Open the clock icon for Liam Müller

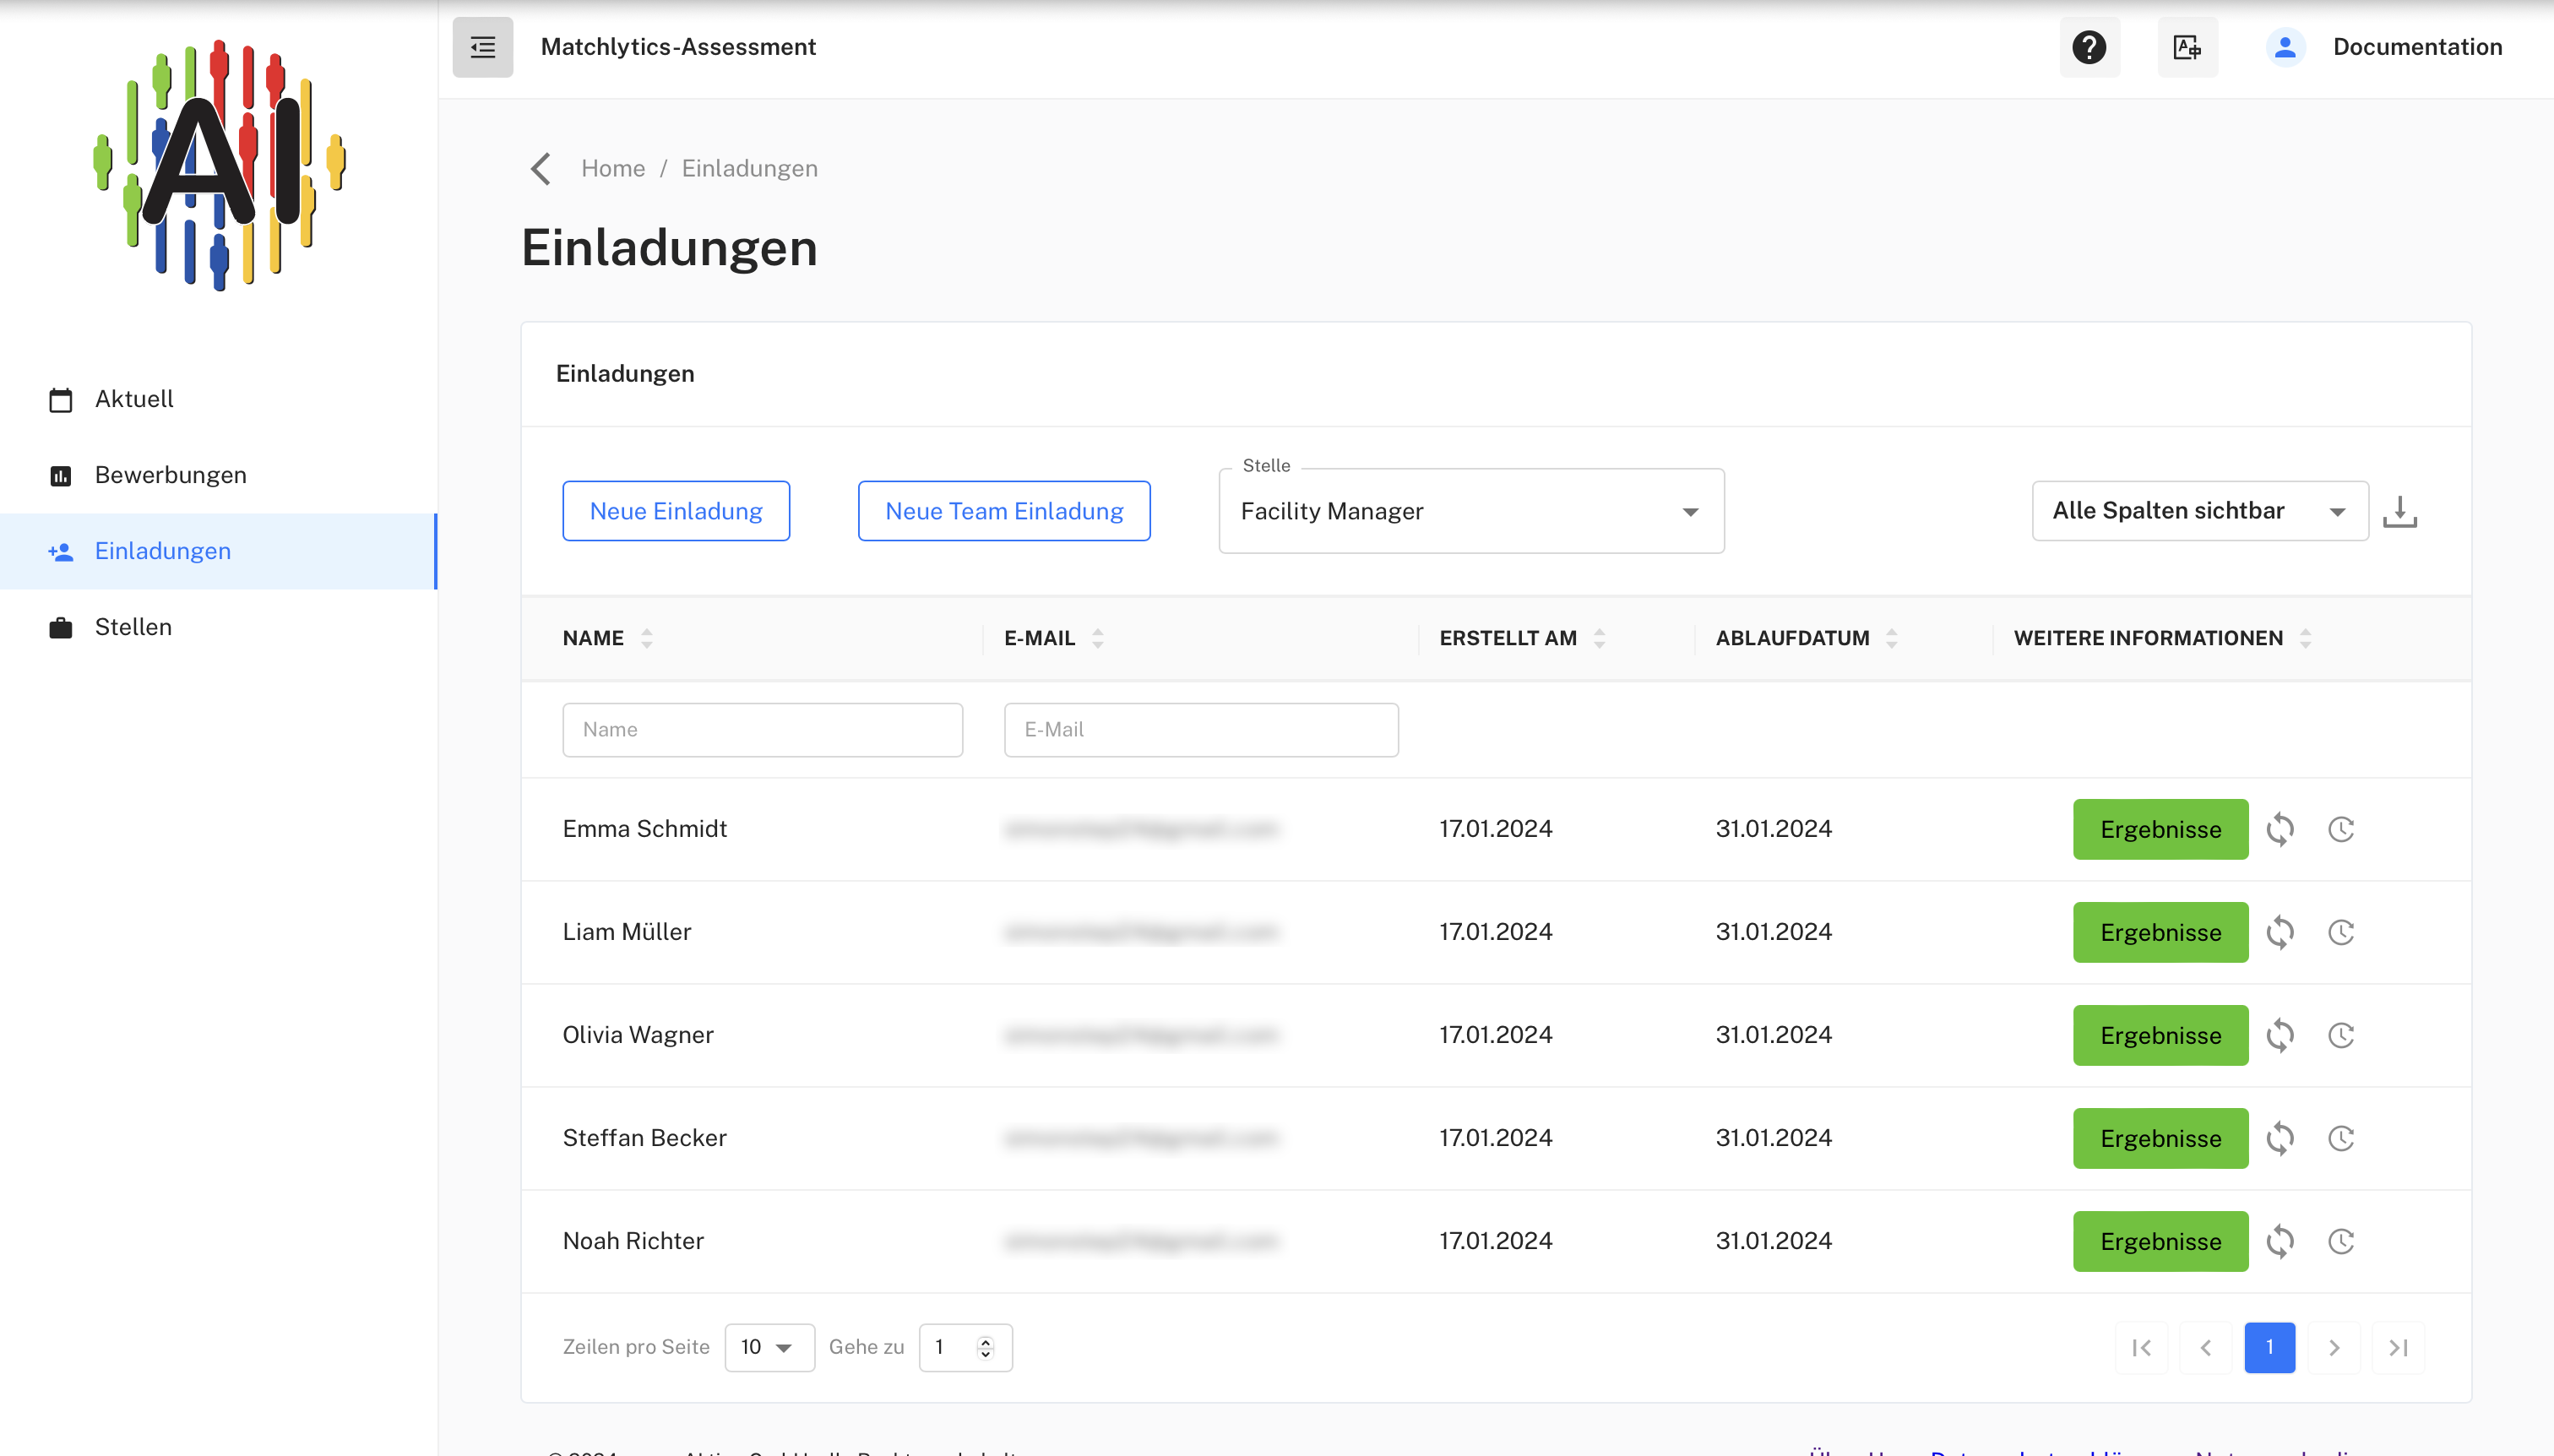[x=2341, y=932]
